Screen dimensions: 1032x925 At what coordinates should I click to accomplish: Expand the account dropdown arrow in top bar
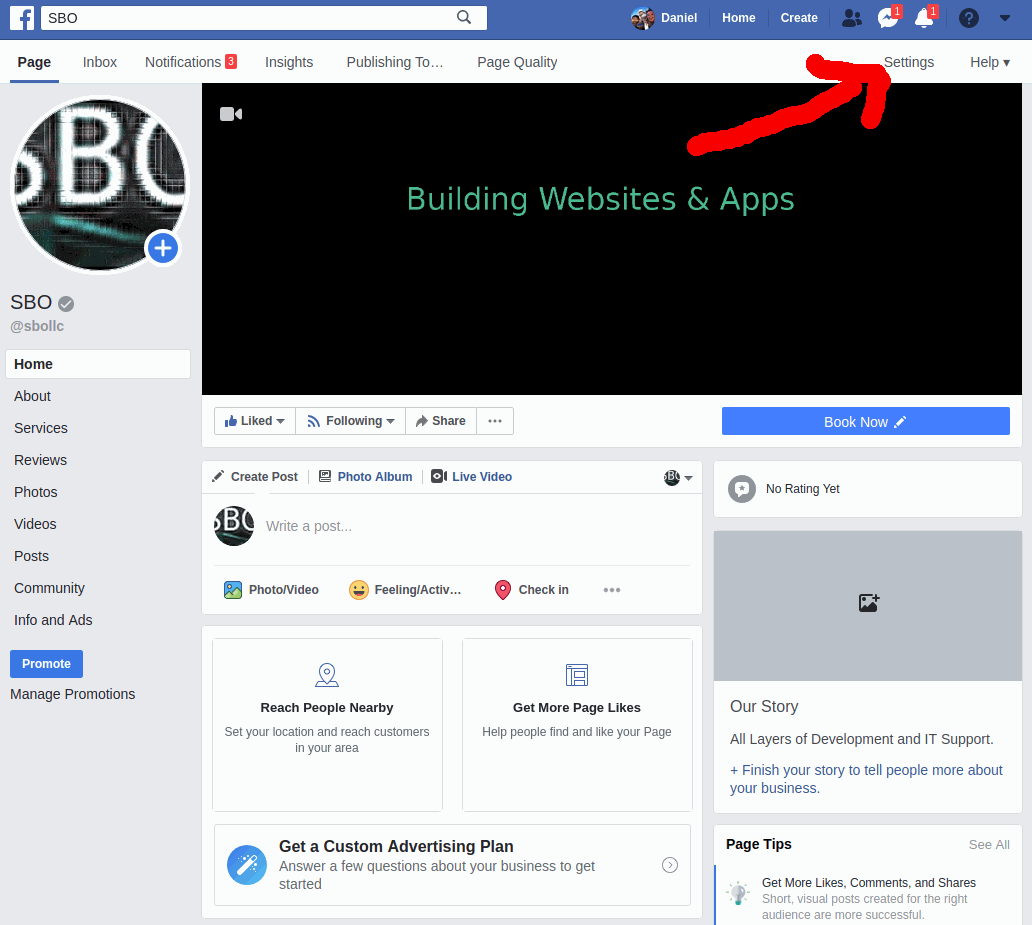(1005, 17)
